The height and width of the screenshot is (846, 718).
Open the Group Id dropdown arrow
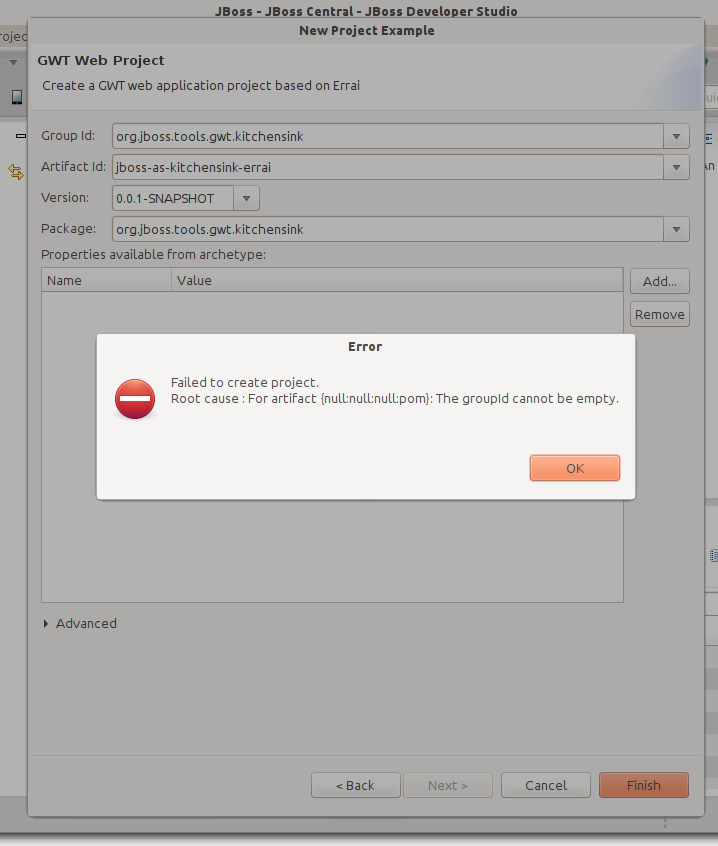tap(676, 137)
